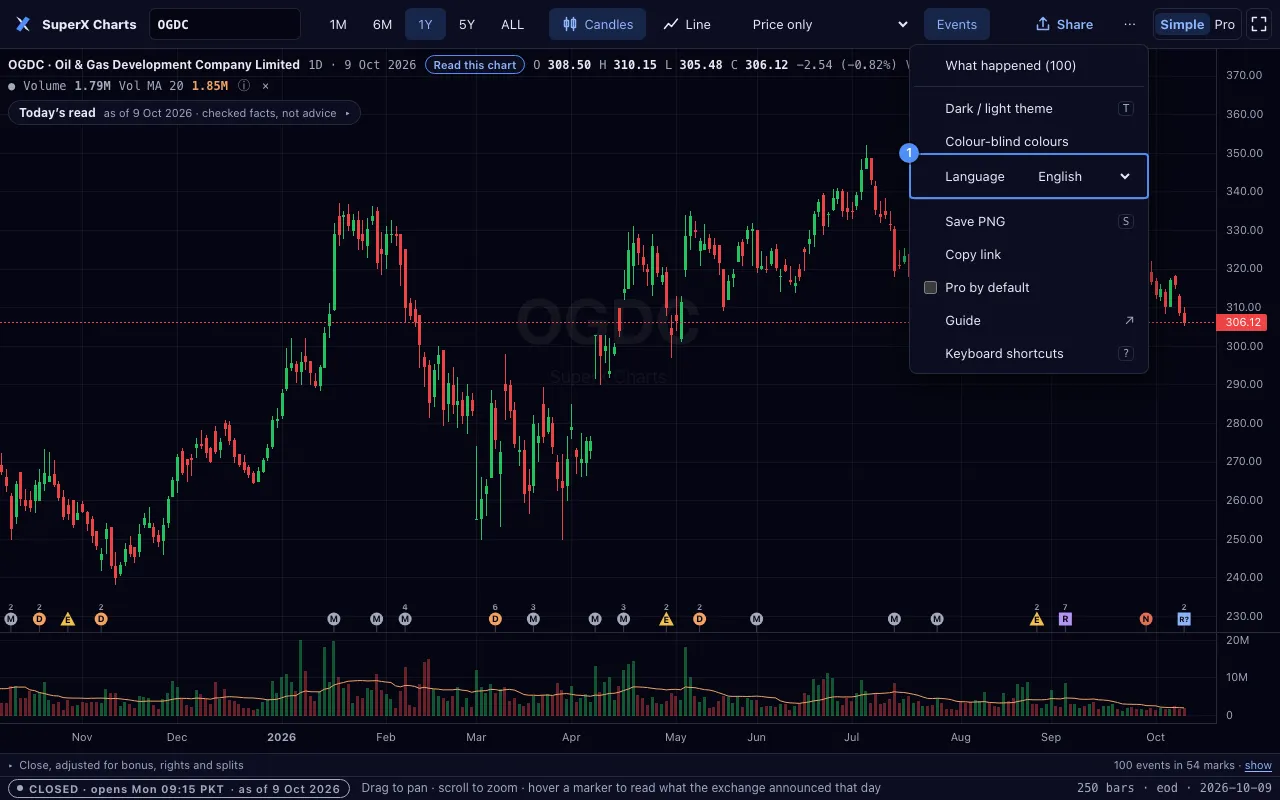Click the Read this chart button
Viewport: 1280px width, 800px height.
[475, 65]
